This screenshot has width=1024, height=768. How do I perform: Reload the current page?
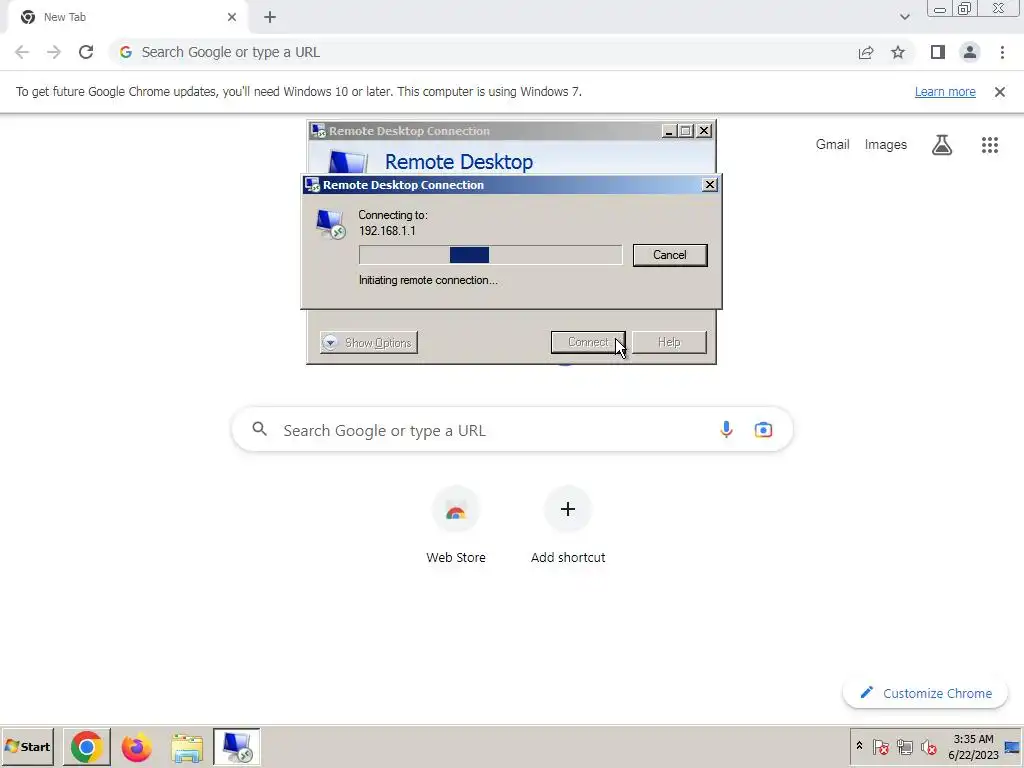[86, 52]
